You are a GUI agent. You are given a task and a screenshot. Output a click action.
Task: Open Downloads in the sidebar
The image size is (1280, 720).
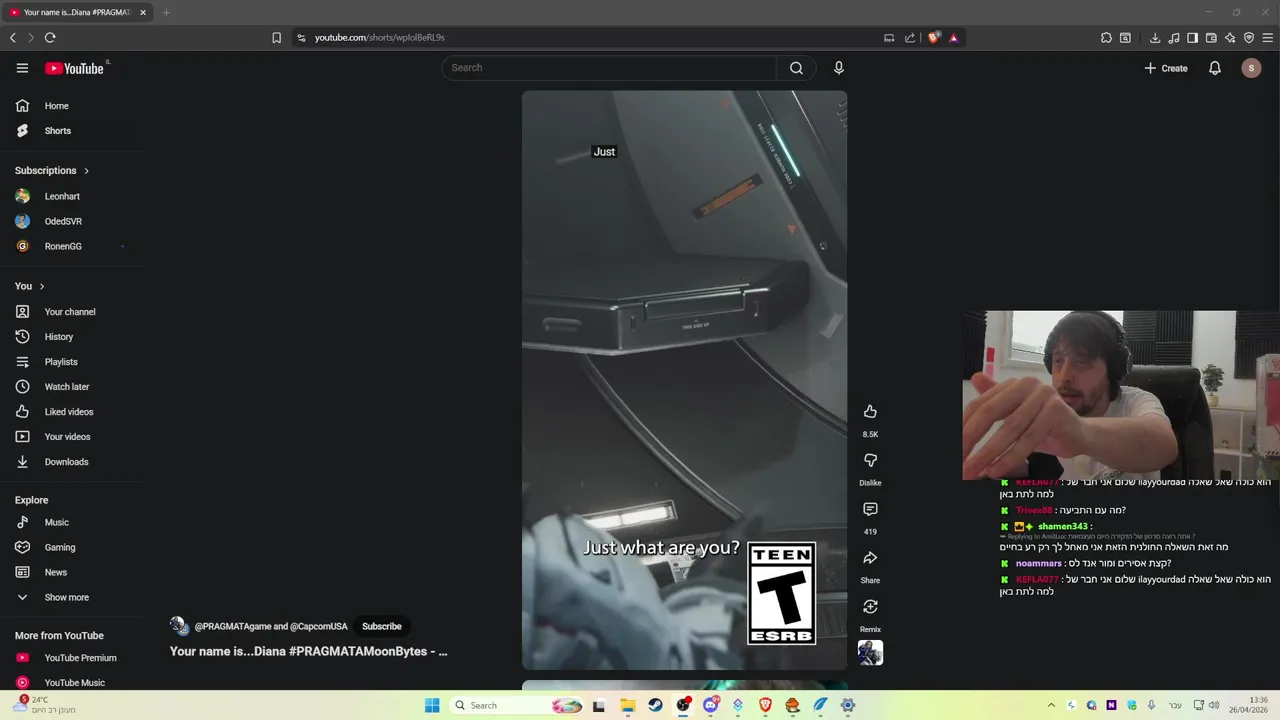click(x=72, y=462)
